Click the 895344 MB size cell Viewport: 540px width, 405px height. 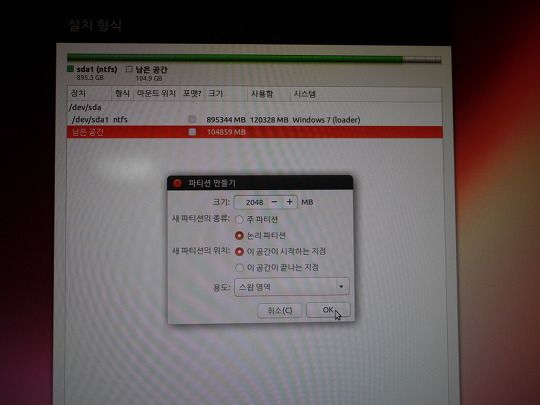(226, 120)
